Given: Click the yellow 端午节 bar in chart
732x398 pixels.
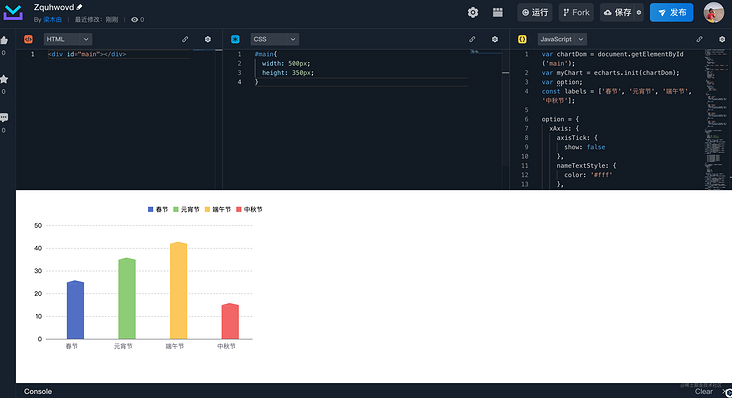Looking at the screenshot, I should click(x=178, y=290).
